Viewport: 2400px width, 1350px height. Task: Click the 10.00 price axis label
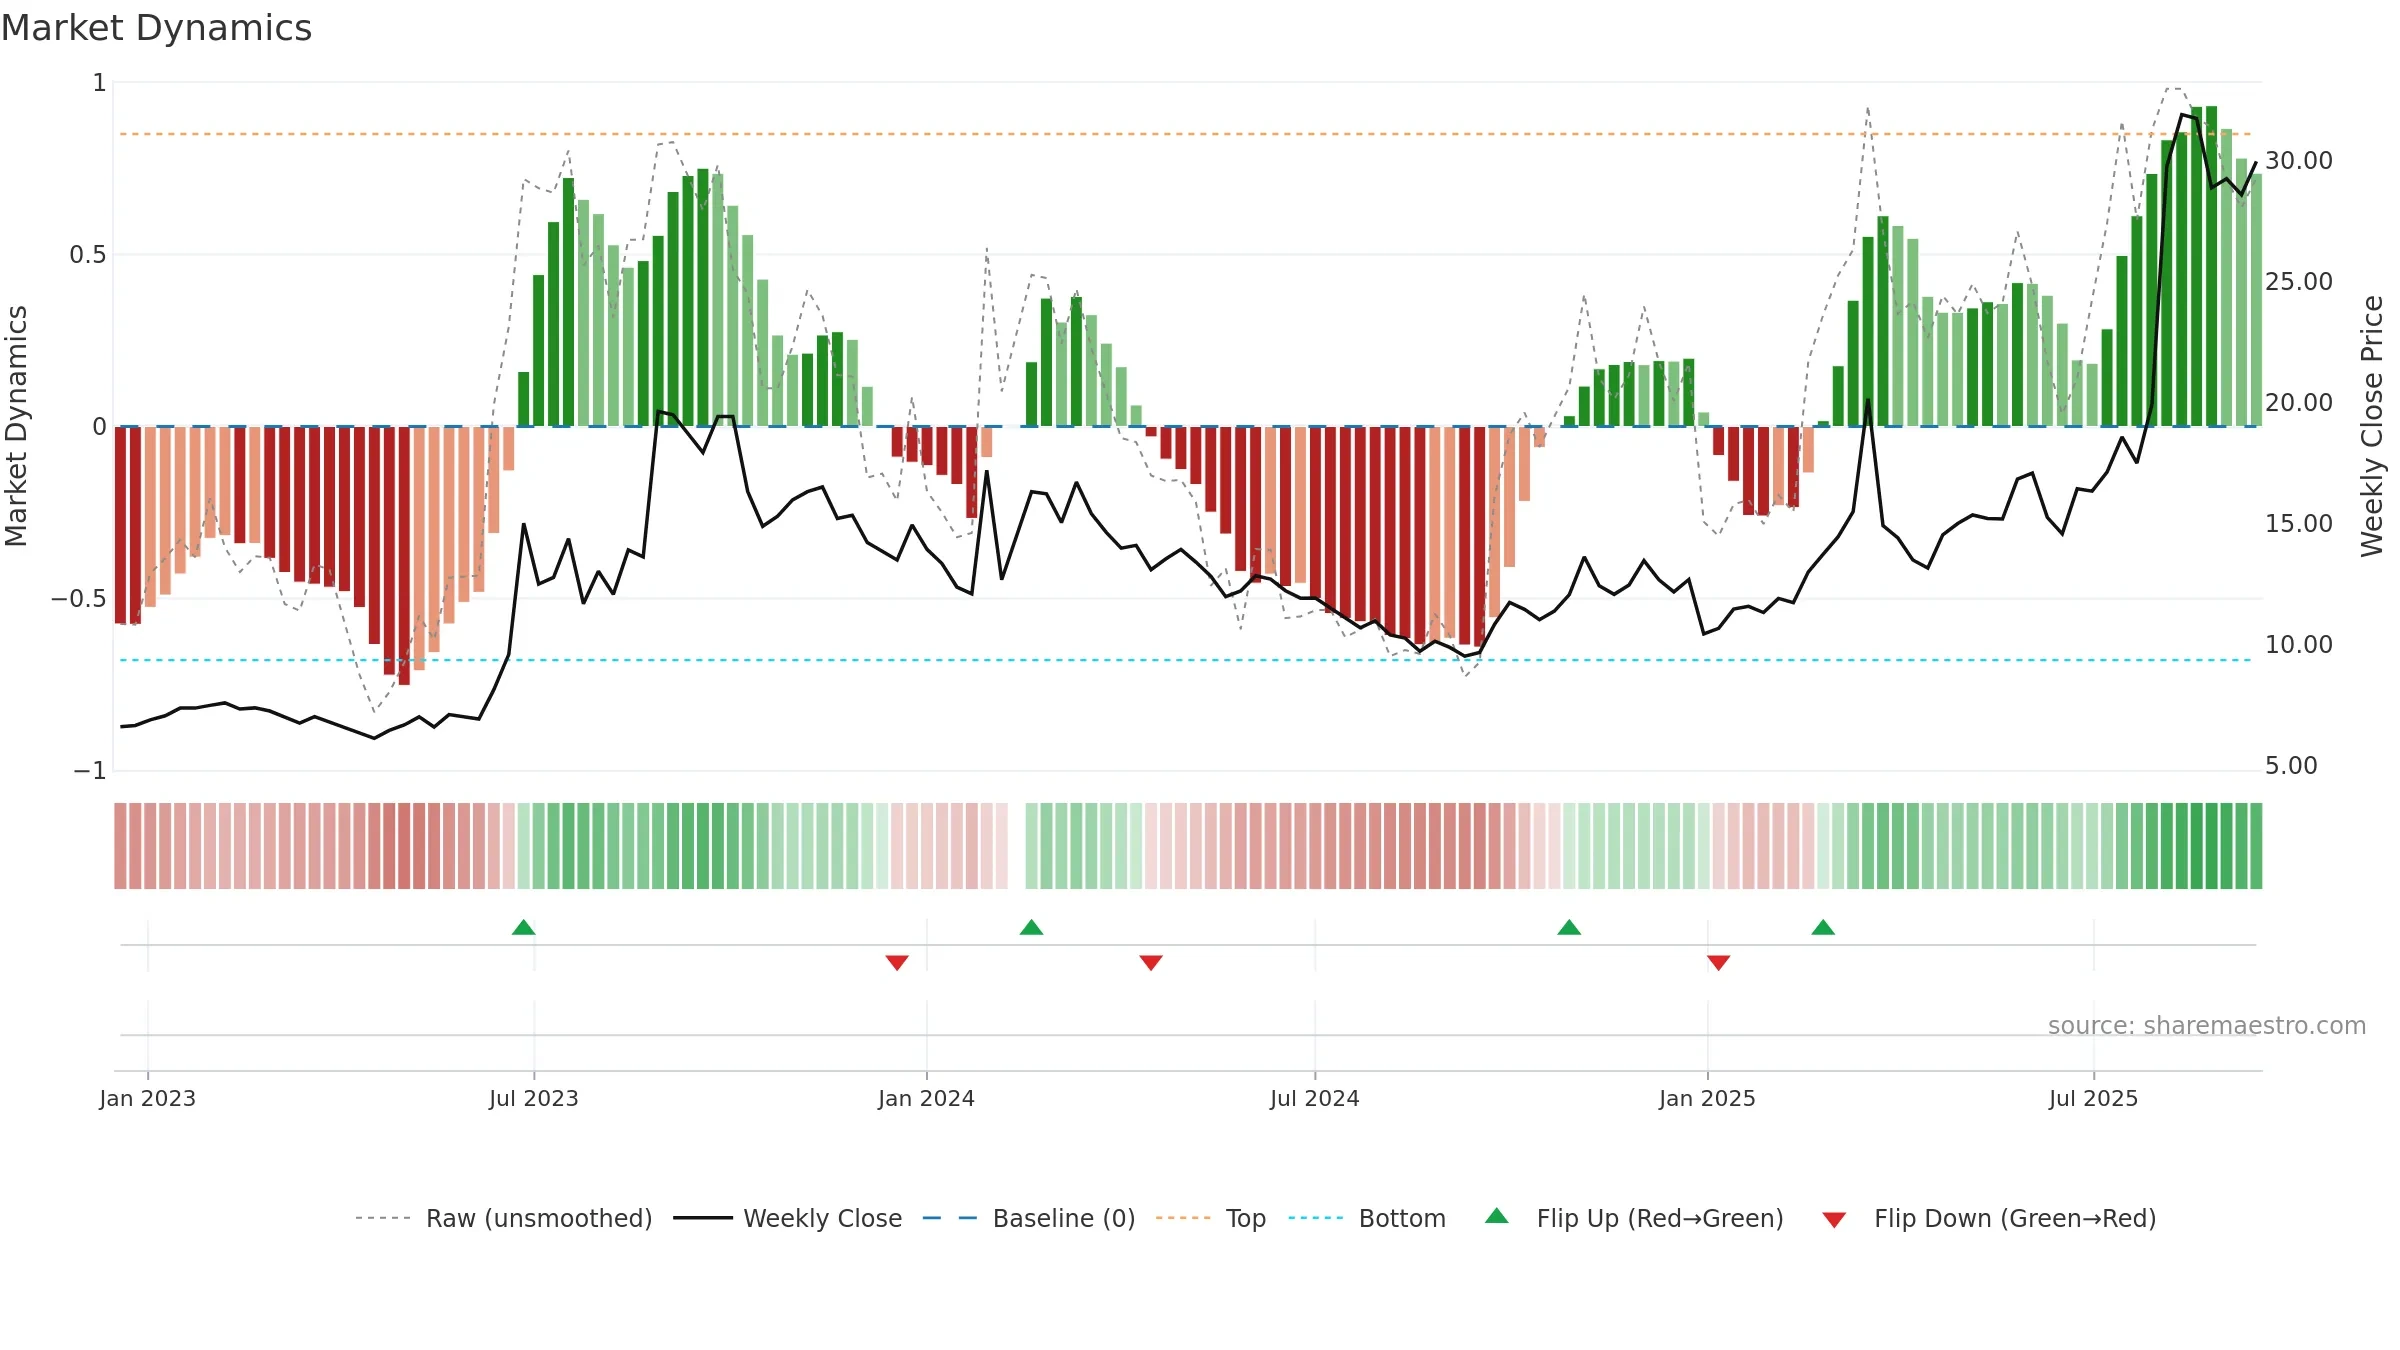2298,644
